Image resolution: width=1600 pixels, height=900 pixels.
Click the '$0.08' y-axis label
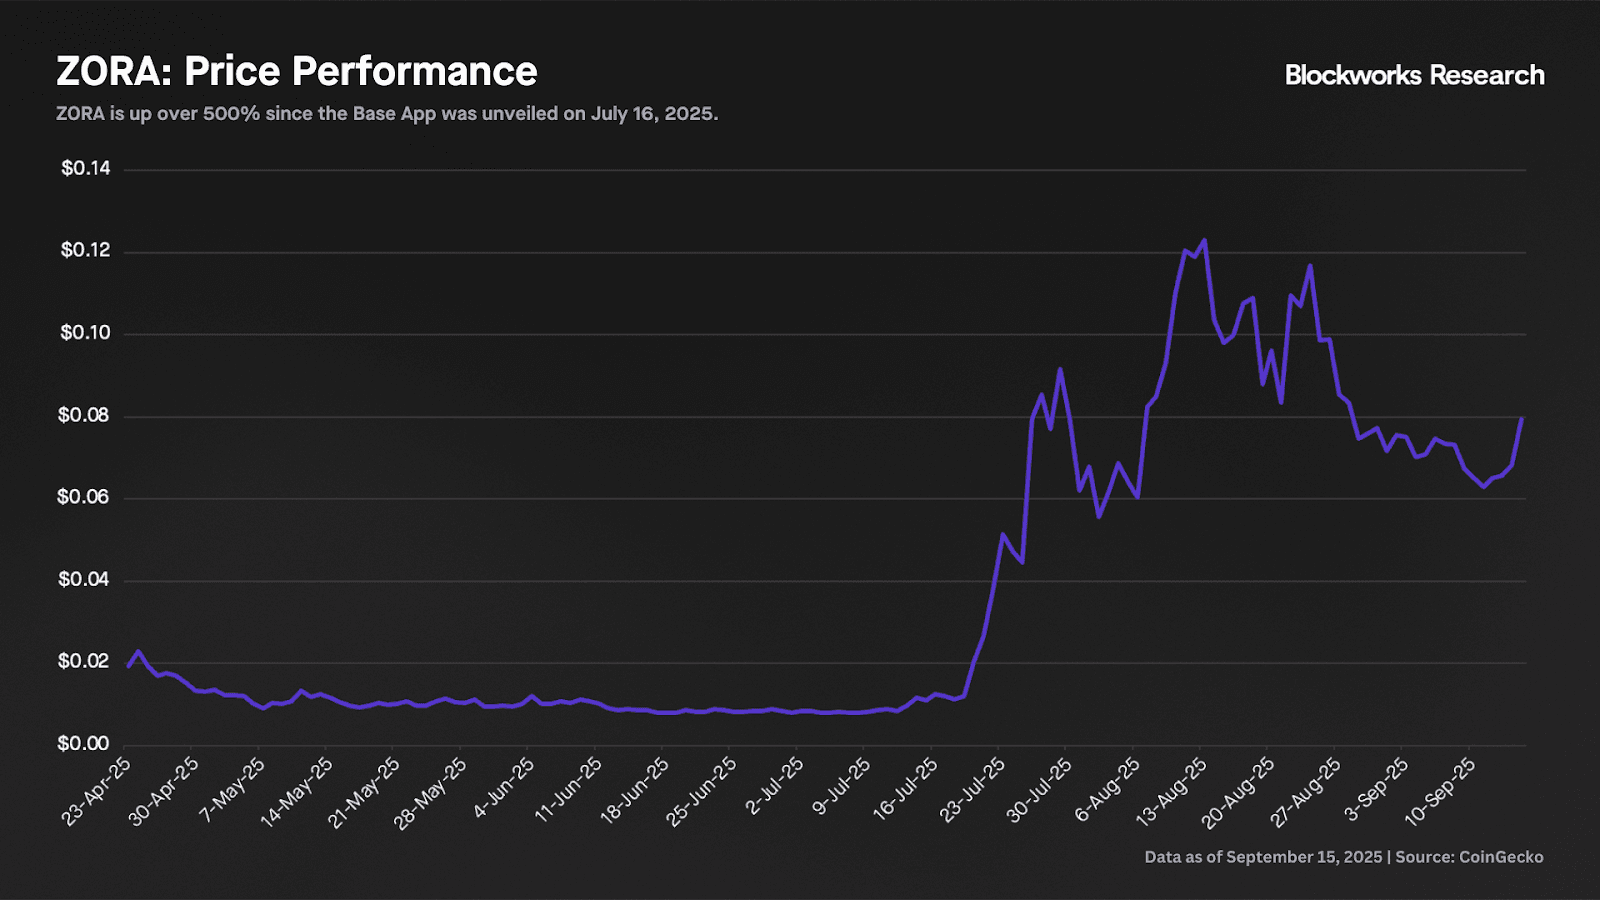[84, 415]
